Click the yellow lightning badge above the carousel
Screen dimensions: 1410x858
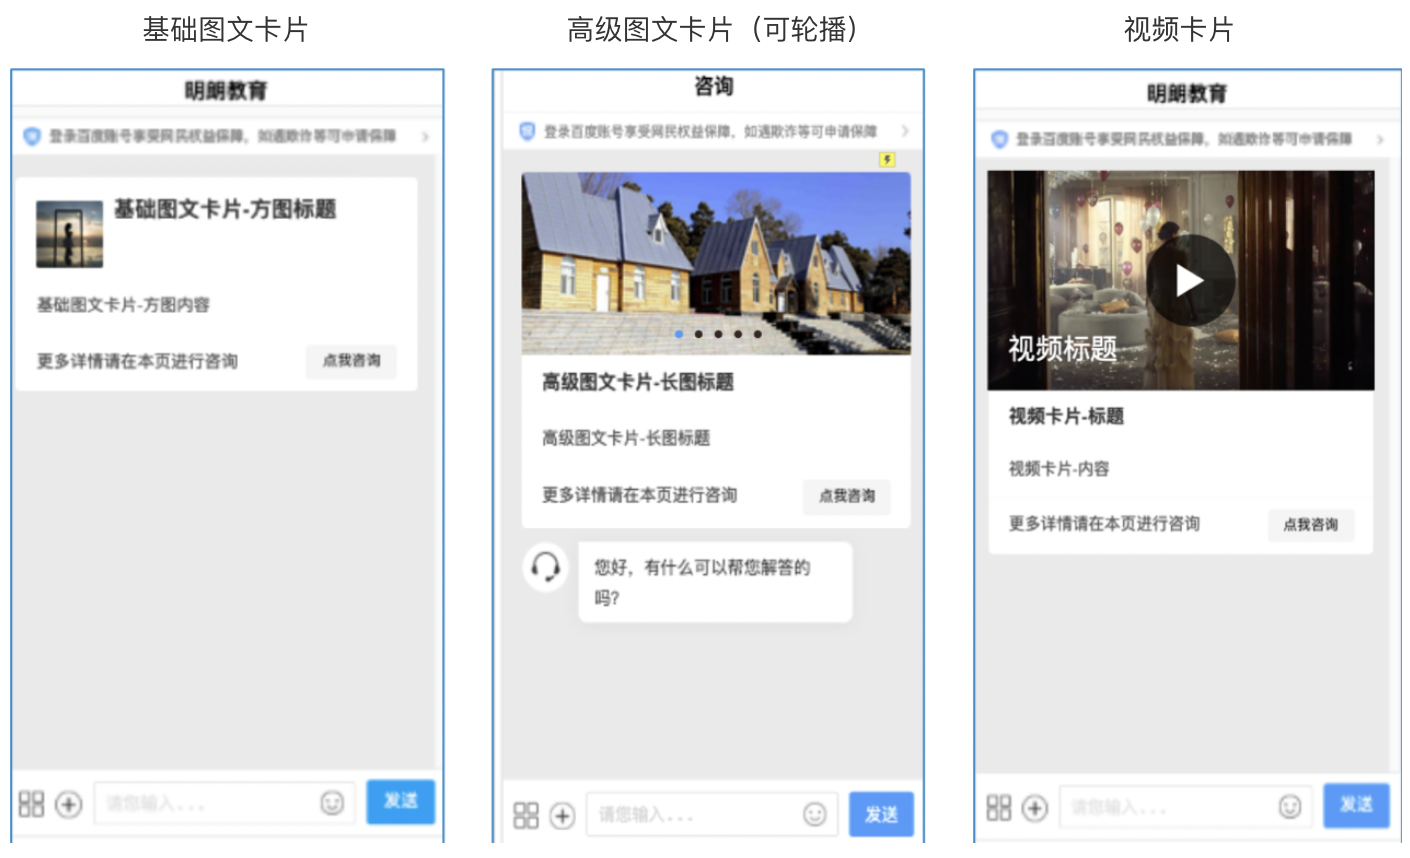click(x=887, y=159)
